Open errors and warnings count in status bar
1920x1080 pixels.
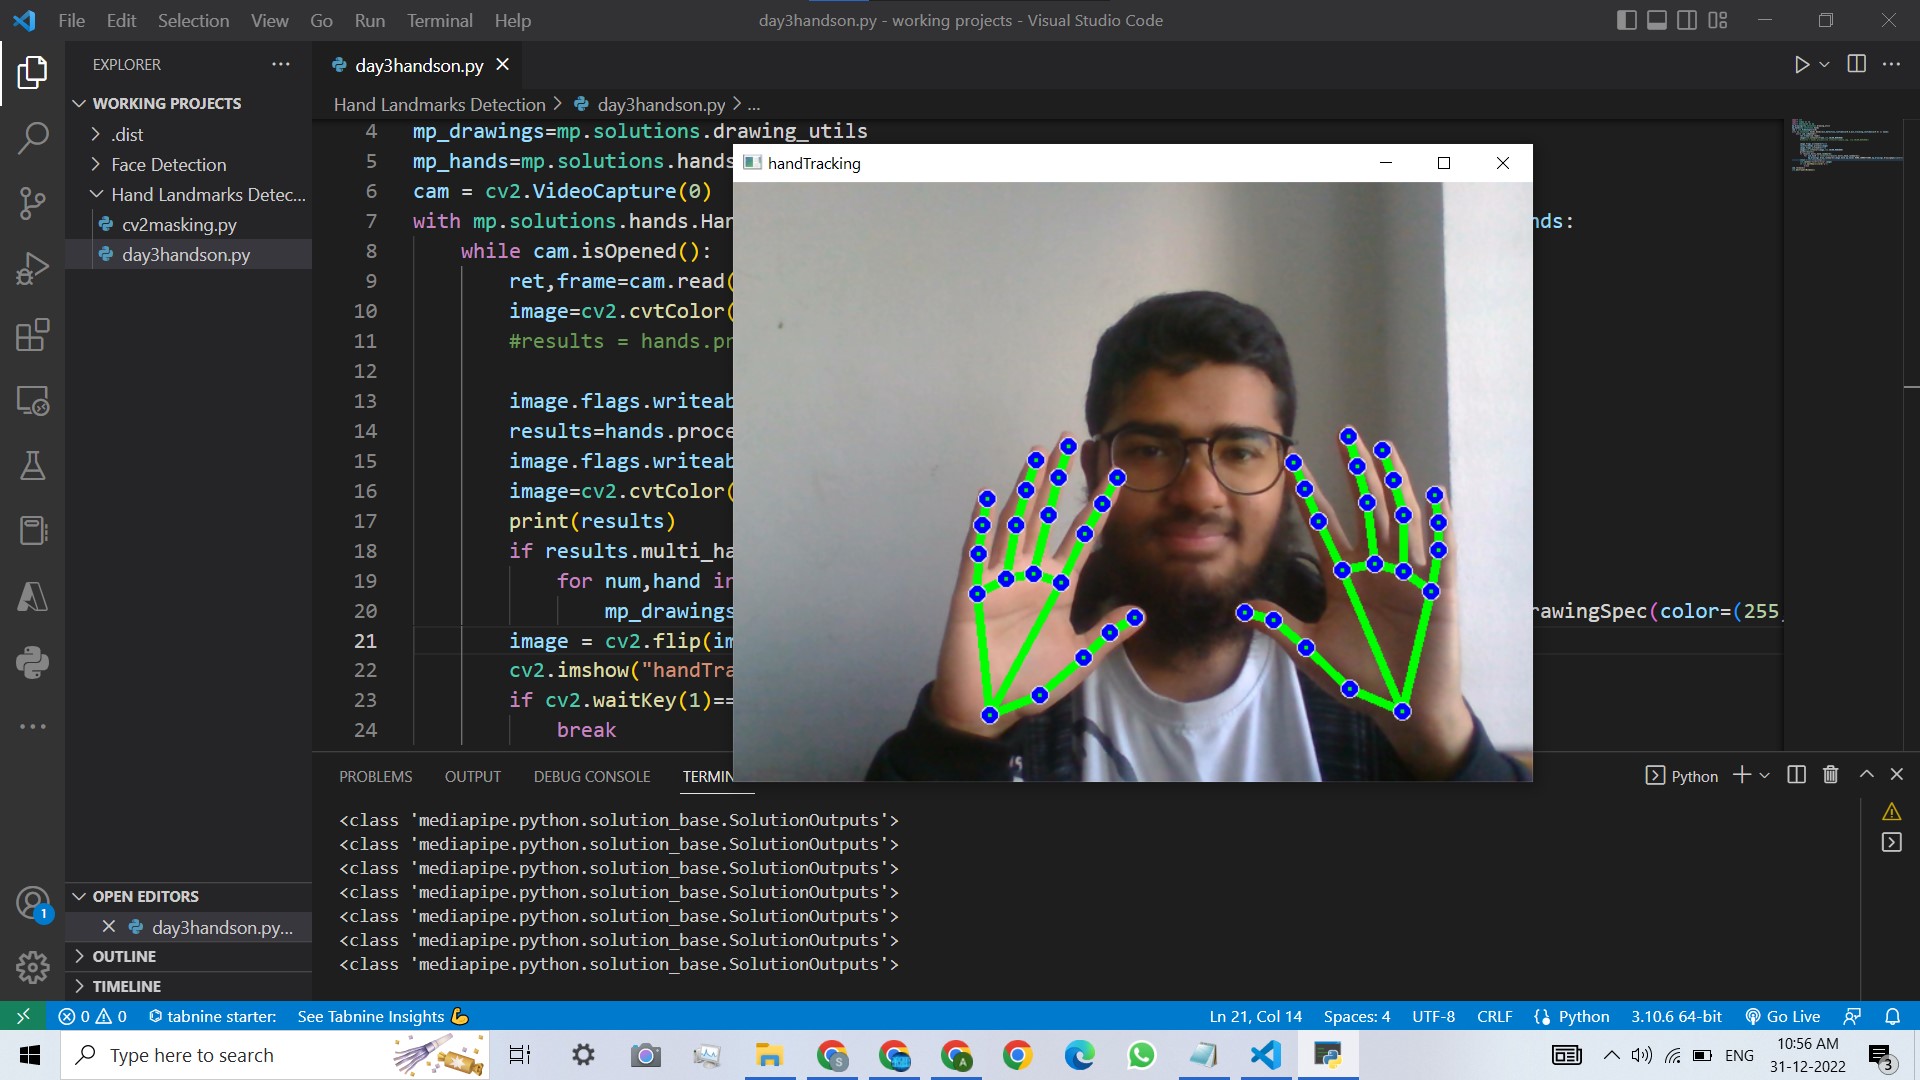(x=93, y=1016)
